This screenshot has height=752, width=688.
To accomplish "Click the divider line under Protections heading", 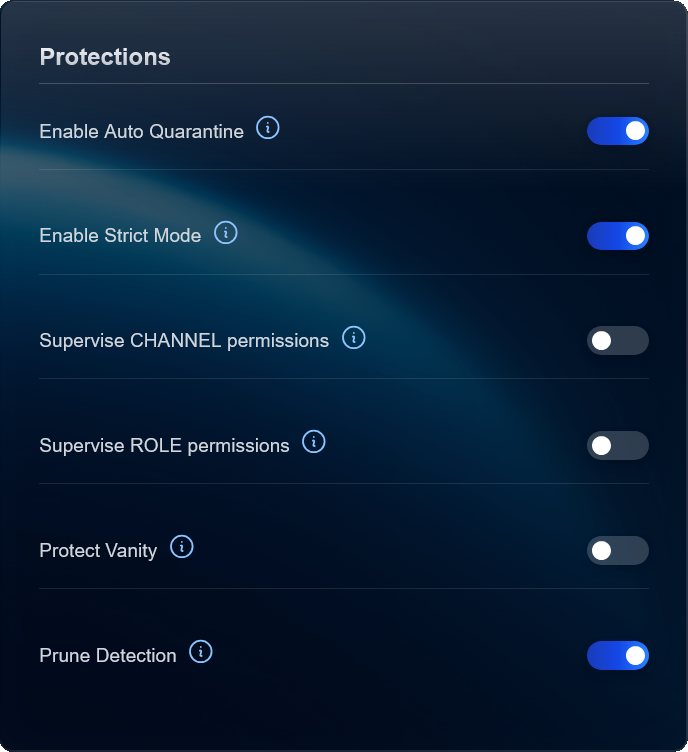I will click(344, 83).
